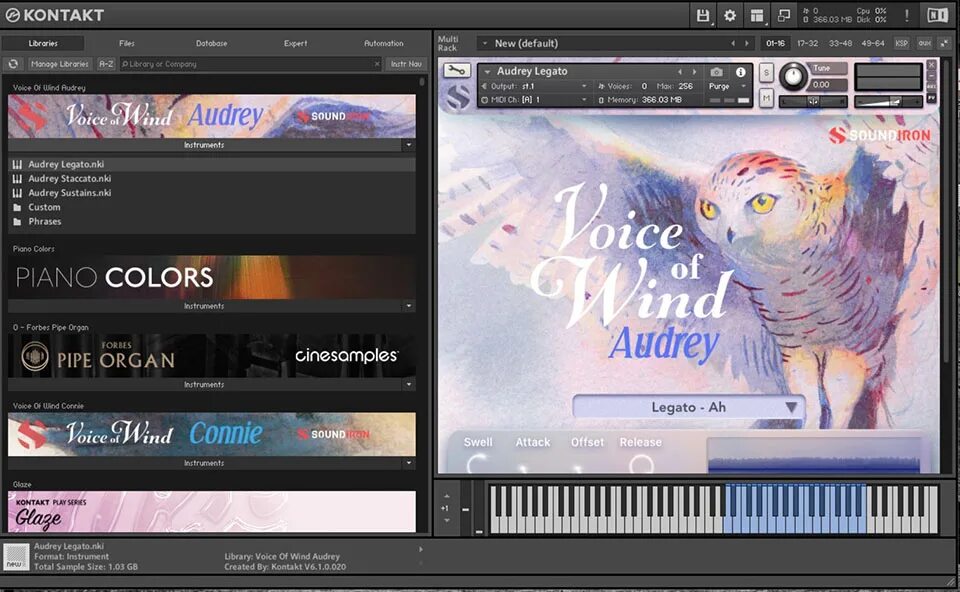Expand info pane arrow at bottom

point(421,549)
